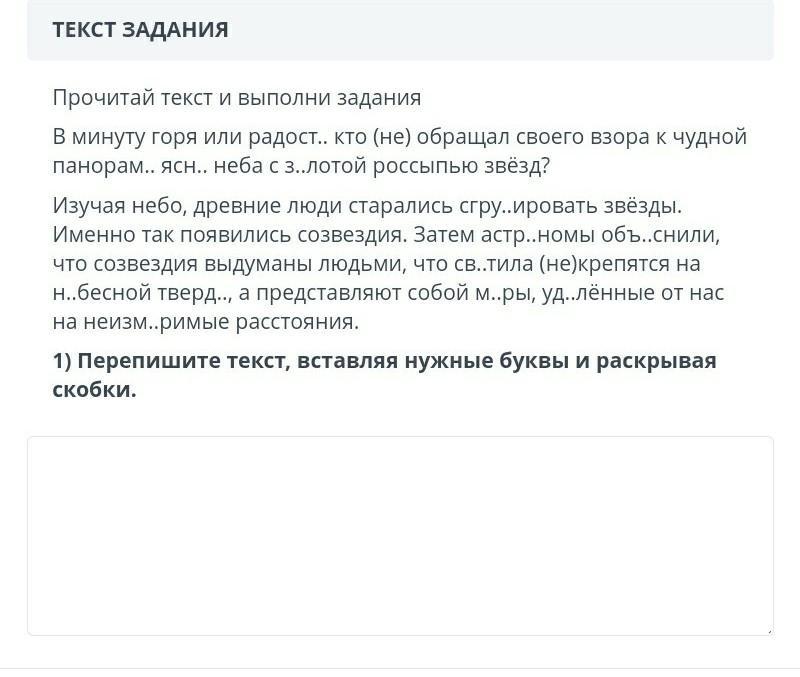Click inside the empty answer text area
Screen dimensions: 800x677
[x=400, y=535]
